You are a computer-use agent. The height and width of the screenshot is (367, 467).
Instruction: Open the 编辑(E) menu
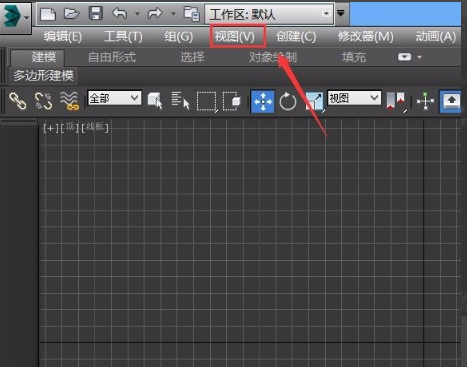pyautogui.click(x=63, y=36)
